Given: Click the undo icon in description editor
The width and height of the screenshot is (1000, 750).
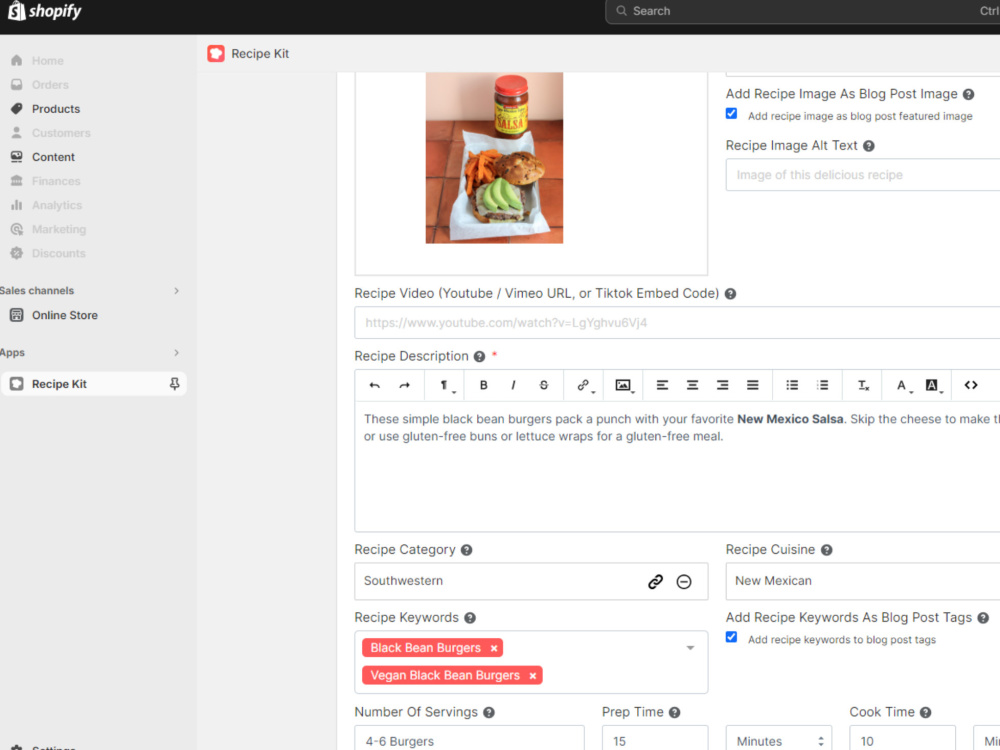Looking at the screenshot, I should [x=374, y=385].
